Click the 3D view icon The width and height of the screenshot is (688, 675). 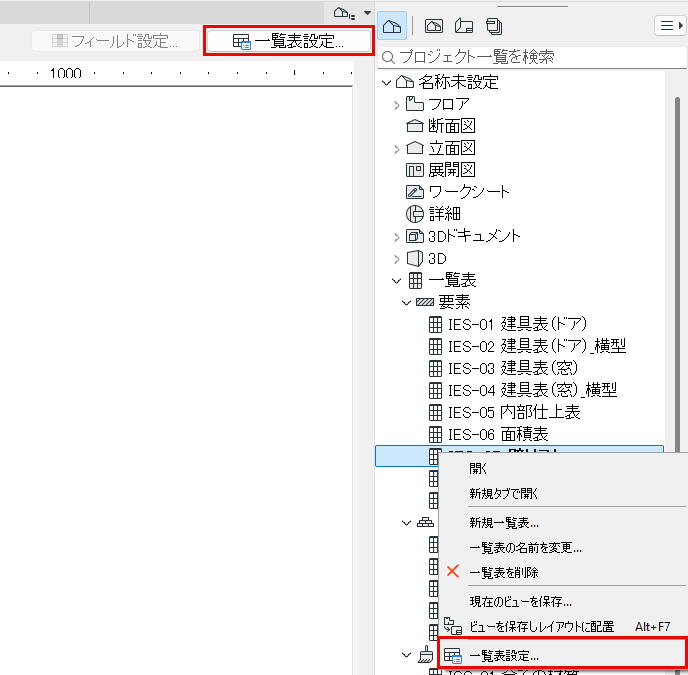(x=415, y=259)
